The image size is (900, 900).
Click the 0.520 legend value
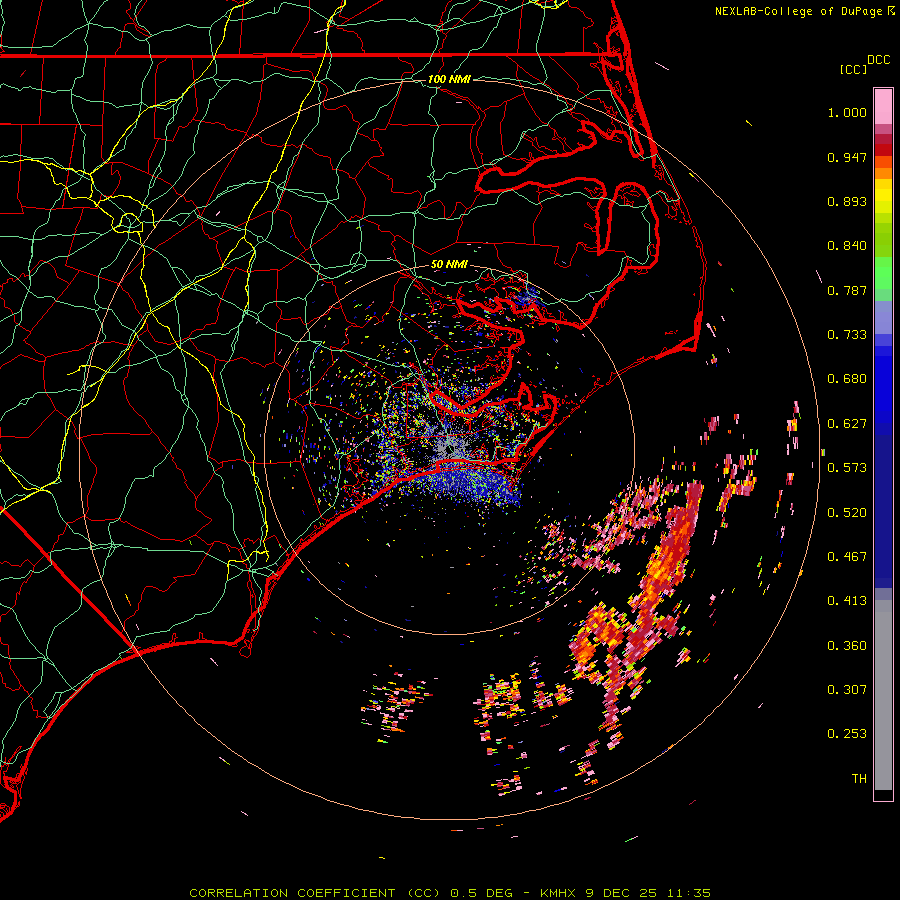click(847, 513)
